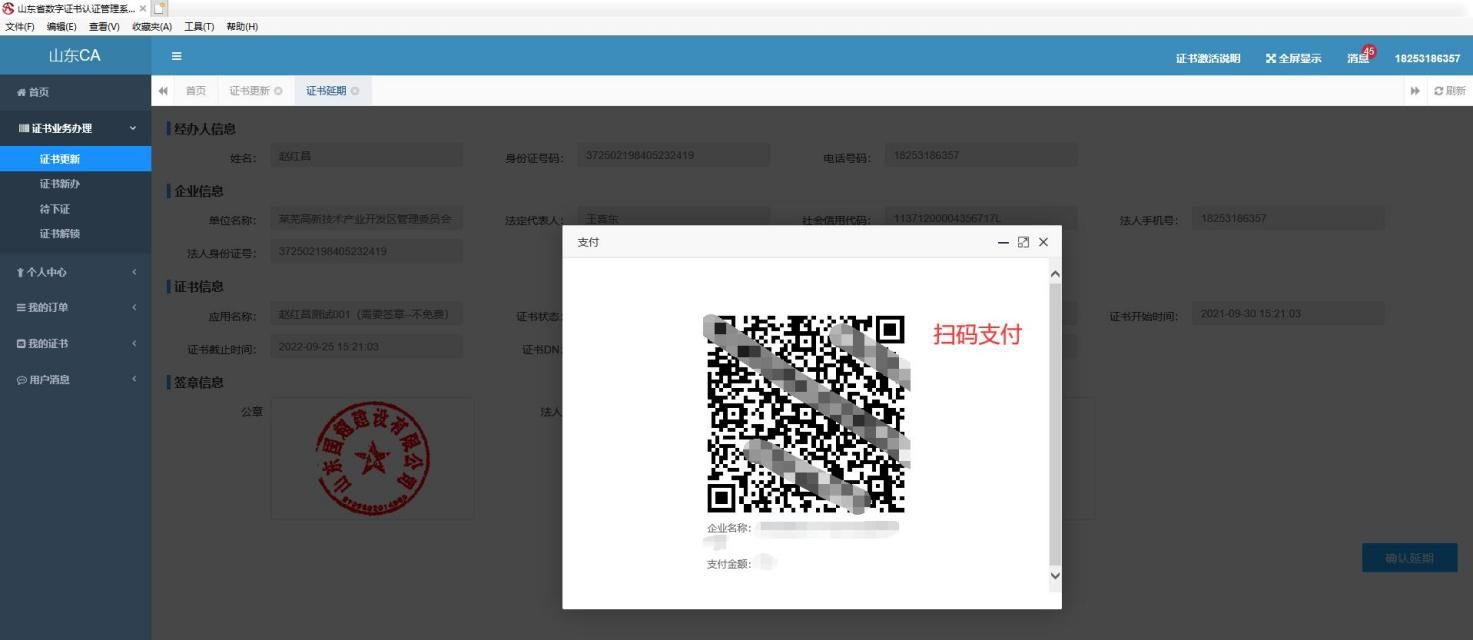Click the payment QR code image
This screenshot has height=640, width=1473.
tap(805, 414)
